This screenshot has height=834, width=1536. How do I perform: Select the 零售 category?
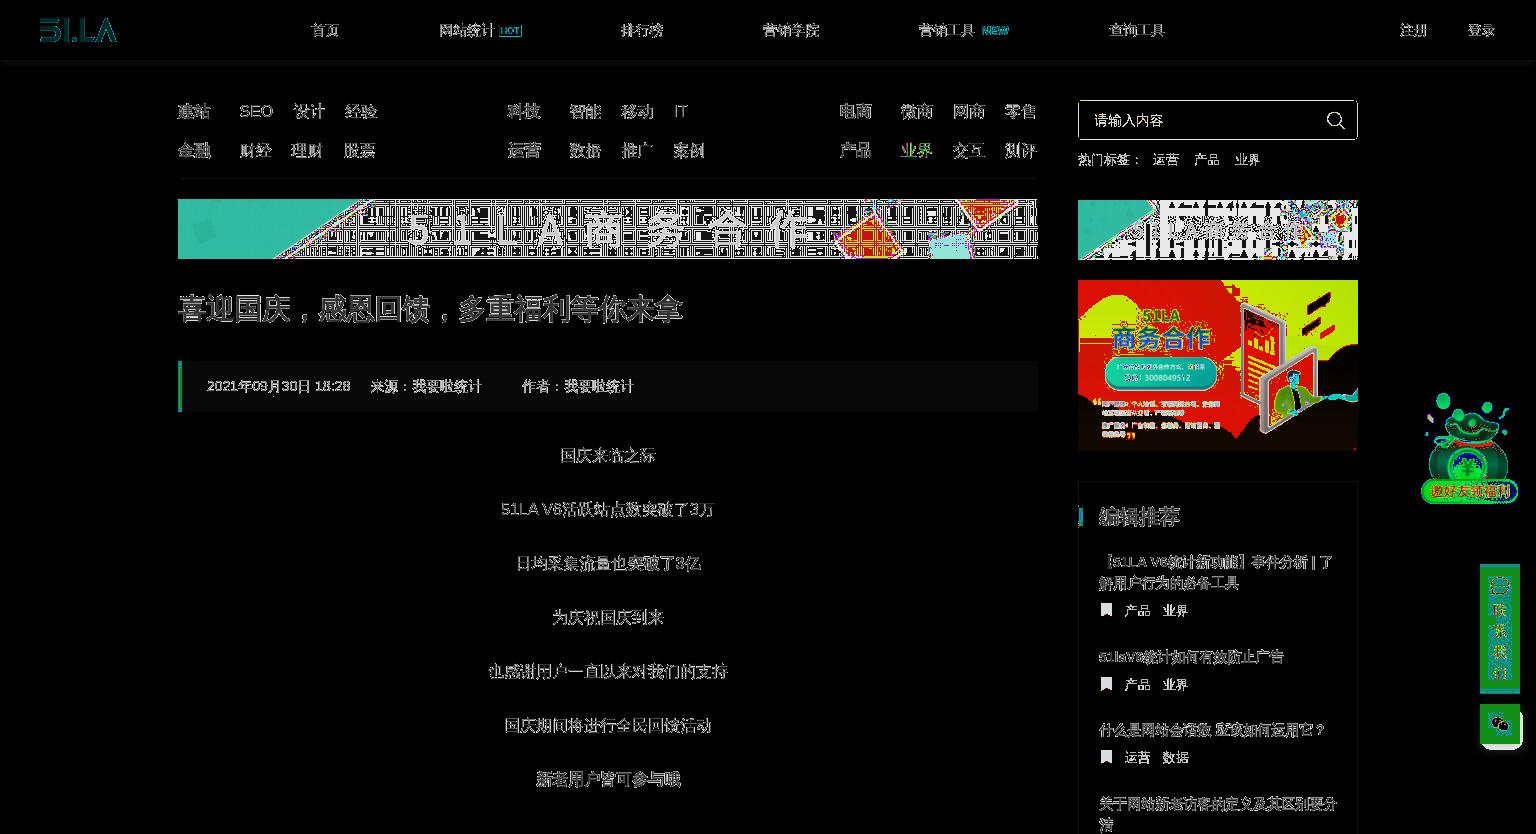coord(1021,111)
